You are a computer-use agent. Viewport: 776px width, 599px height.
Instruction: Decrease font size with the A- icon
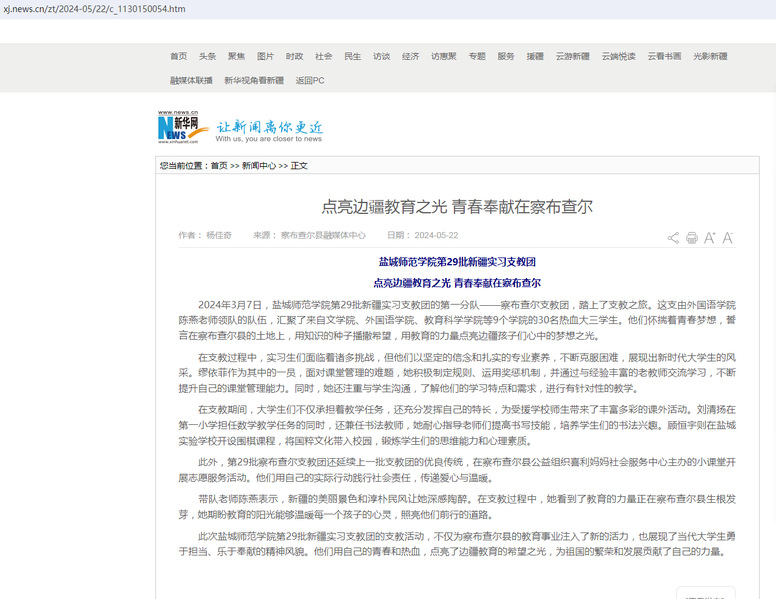tap(727, 238)
